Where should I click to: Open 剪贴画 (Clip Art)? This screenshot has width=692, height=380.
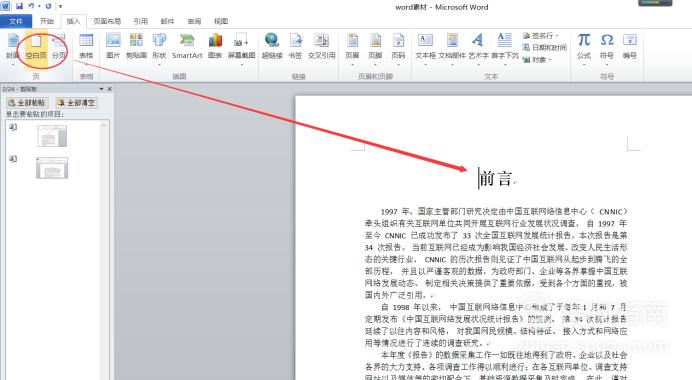coord(136,46)
